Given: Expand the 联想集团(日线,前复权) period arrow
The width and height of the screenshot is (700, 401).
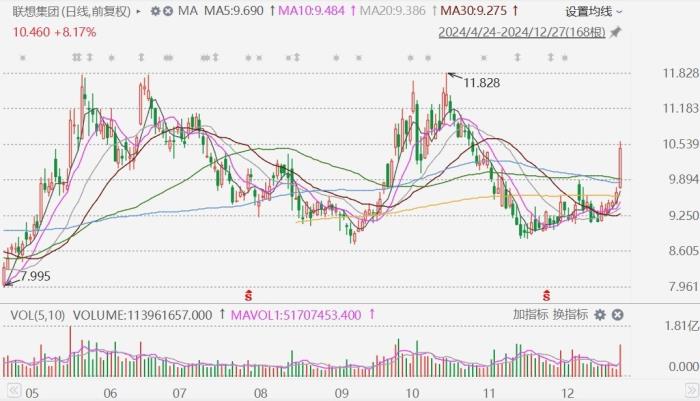Looking at the screenshot, I should click(138, 11).
